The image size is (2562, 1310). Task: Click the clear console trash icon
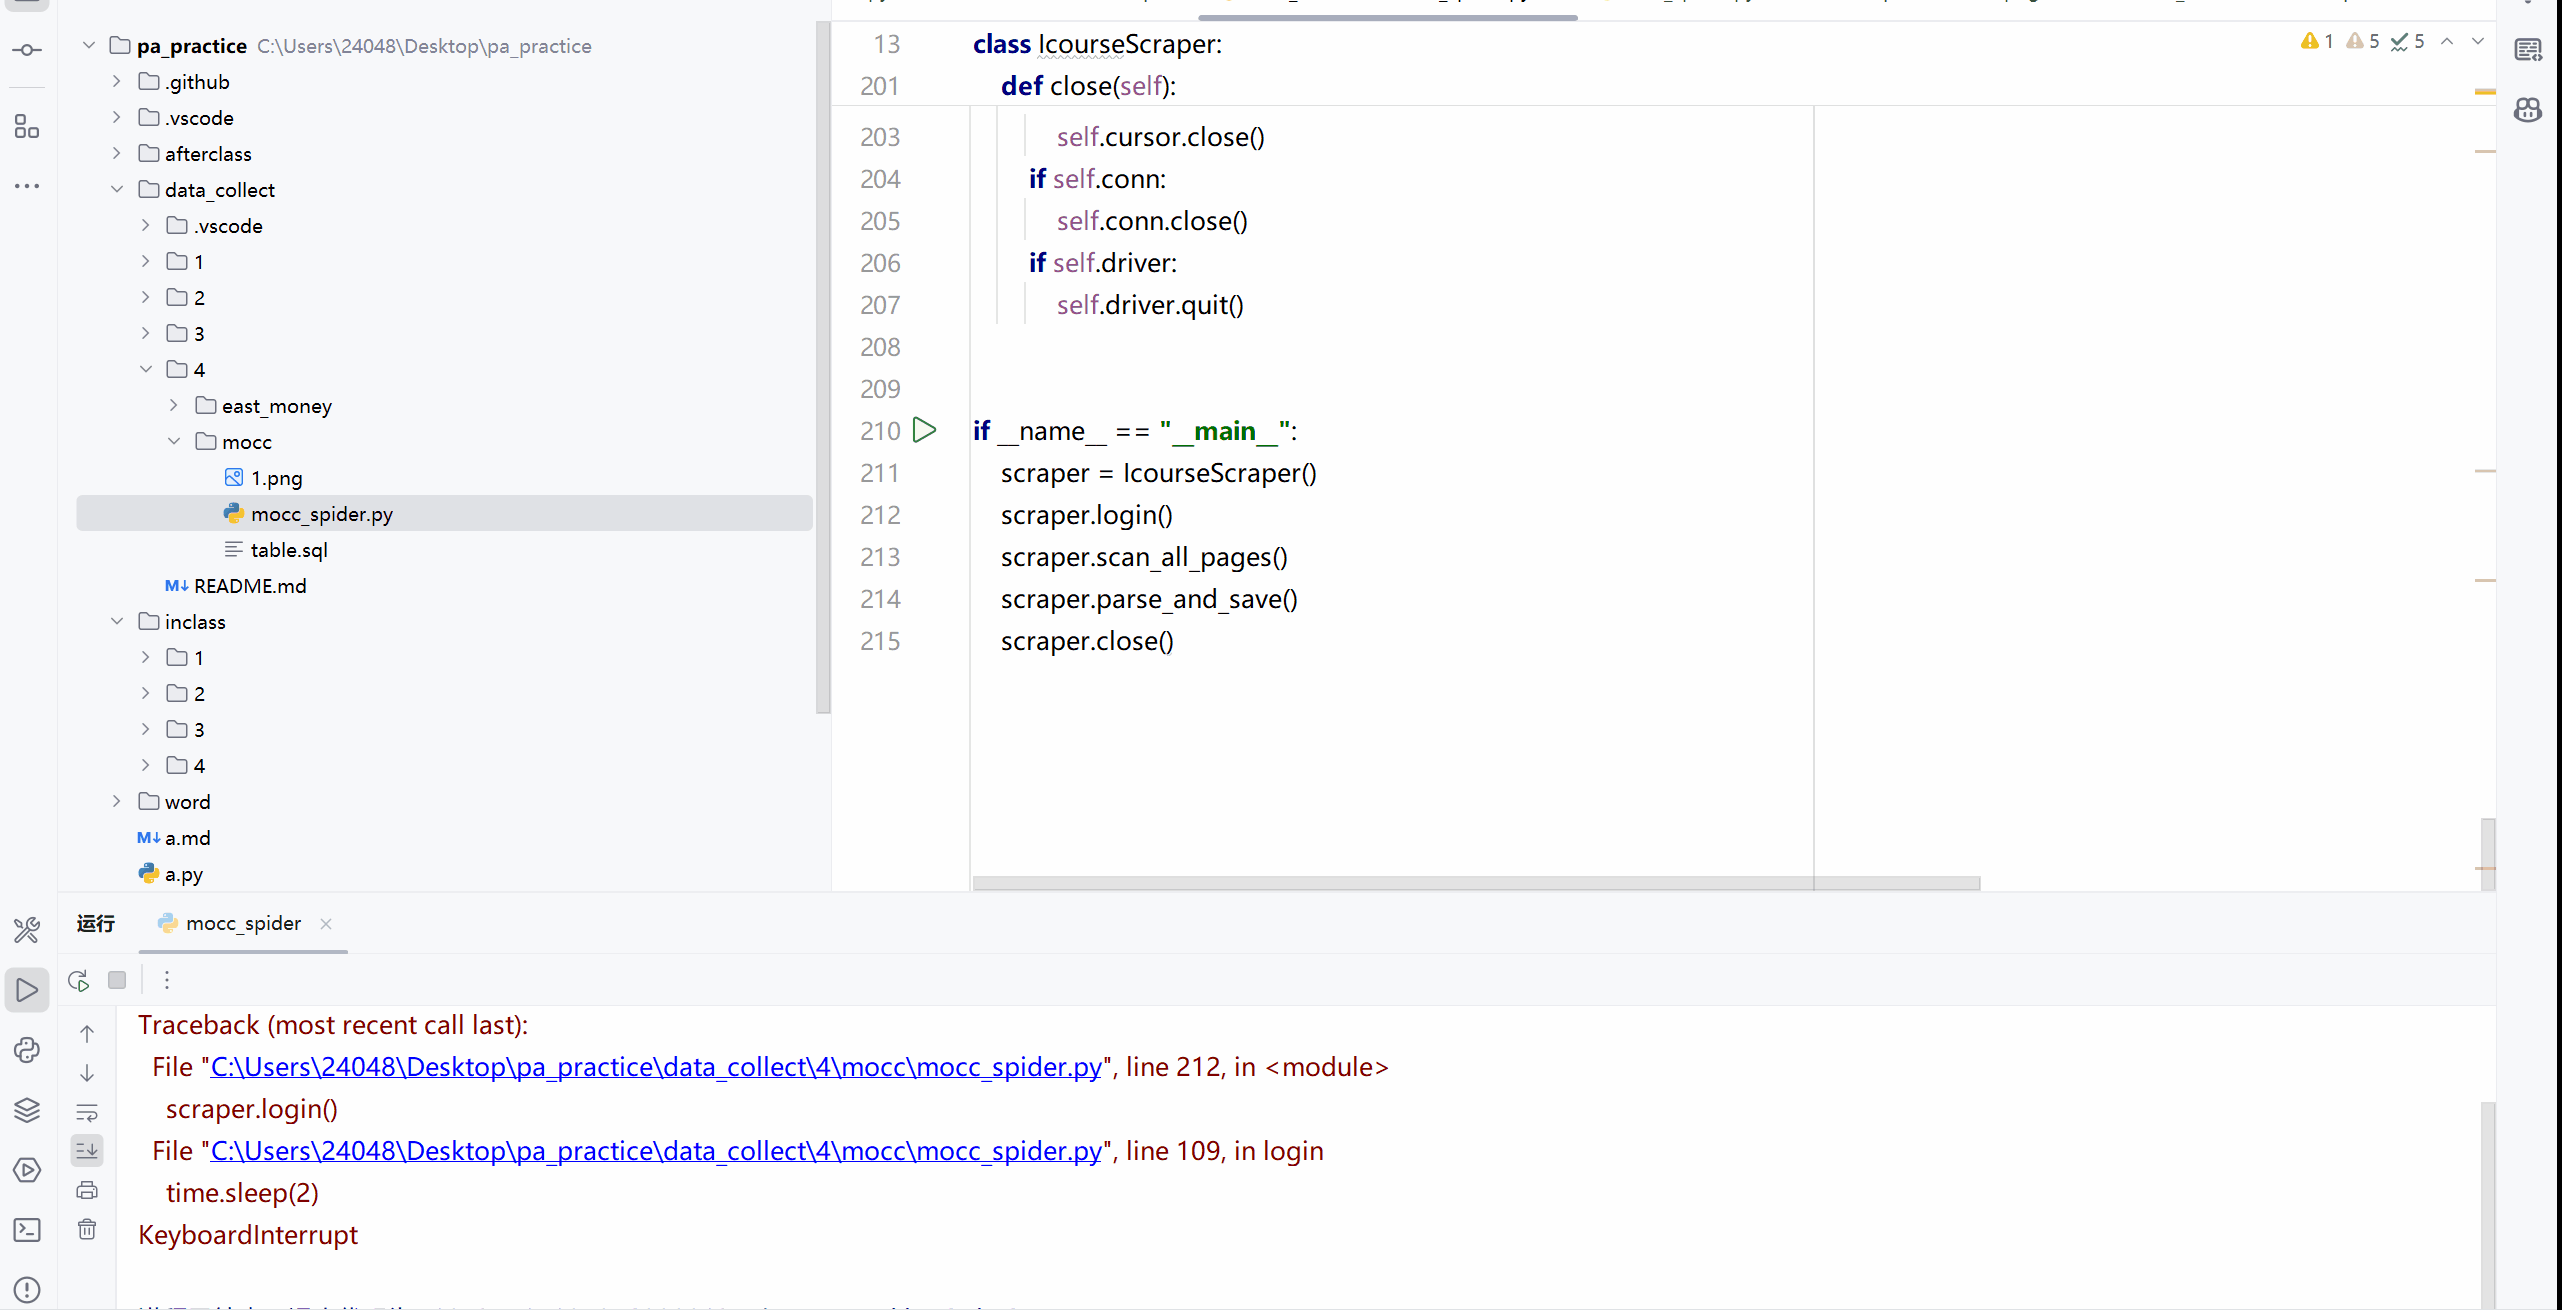click(87, 1229)
